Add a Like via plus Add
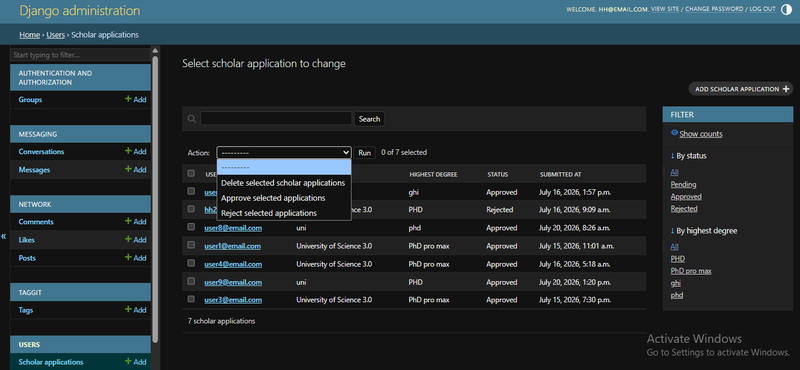 (x=136, y=240)
